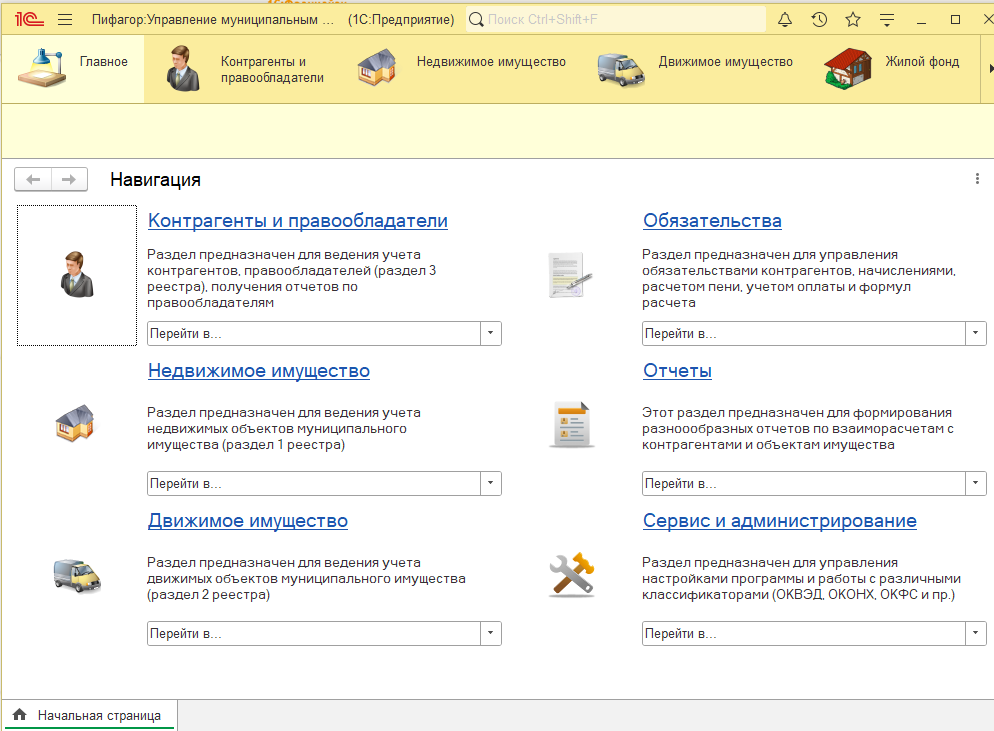Viewport: 994px width, 731px height.
Task: Click Перейти в field under Недвижимое имущество
Action: coord(314,483)
